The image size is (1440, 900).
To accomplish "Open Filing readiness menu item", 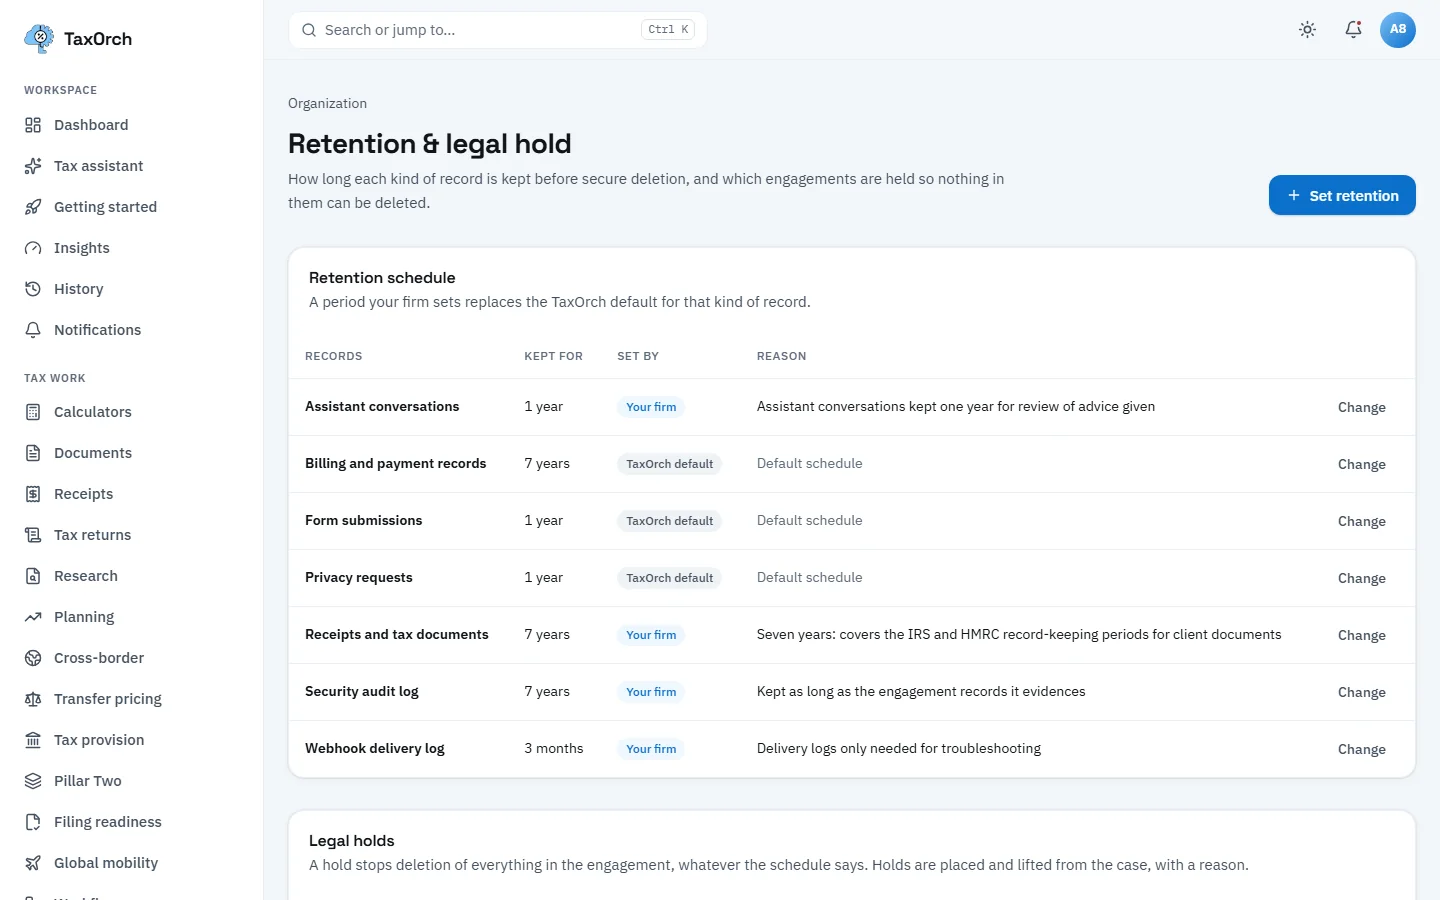I will (132, 822).
